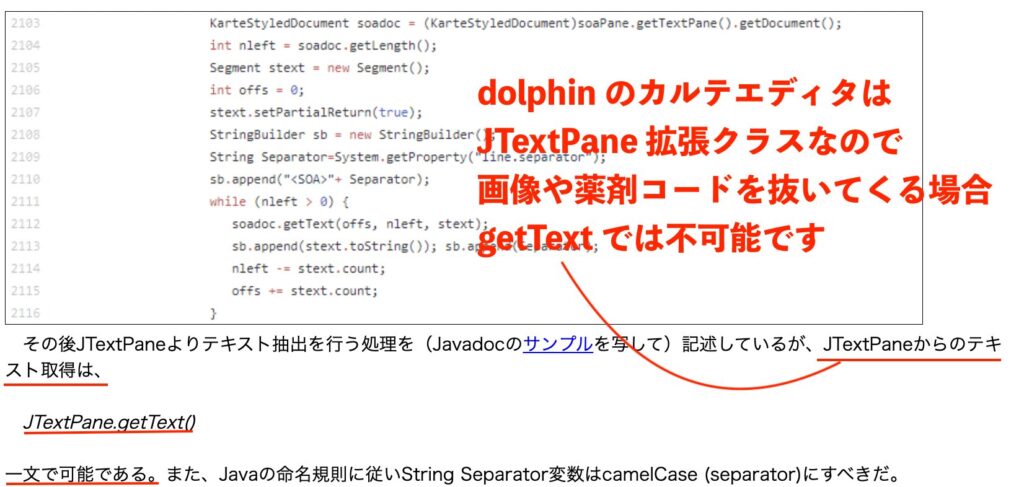Image resolution: width=1024 pixels, height=487 pixels.
Task: Click 'sb.append("<SOA>"+ Separator);' code
Action: tap(319, 180)
